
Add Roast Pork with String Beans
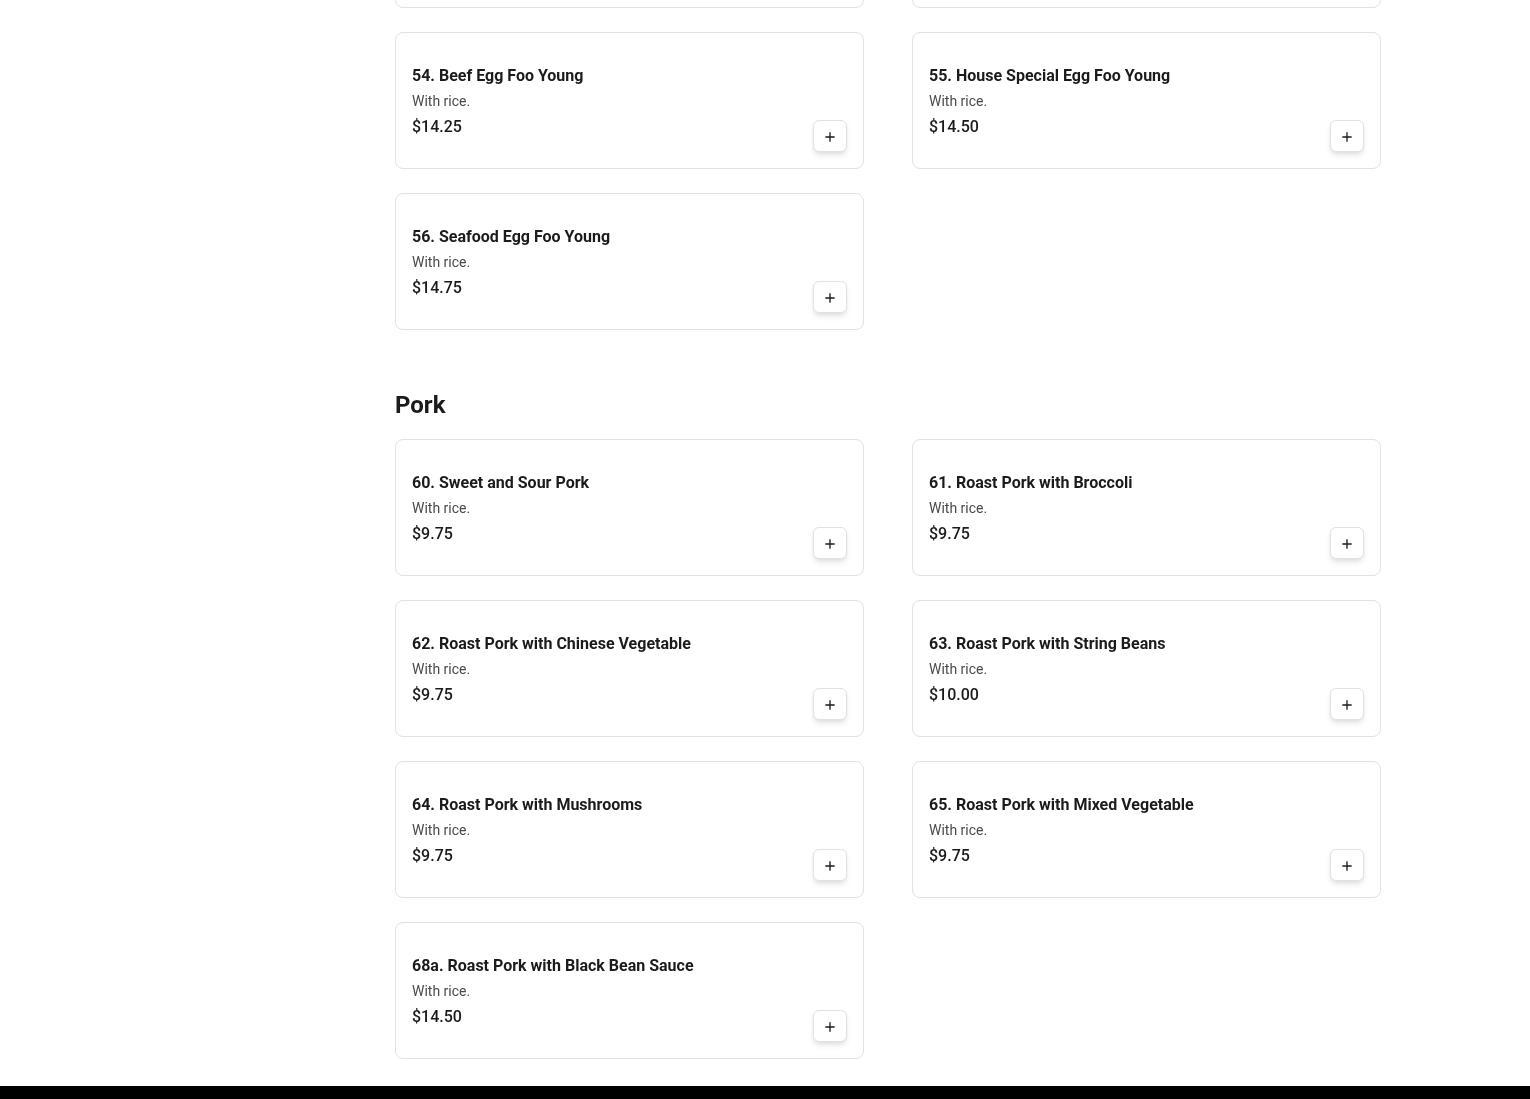coord(1347,705)
